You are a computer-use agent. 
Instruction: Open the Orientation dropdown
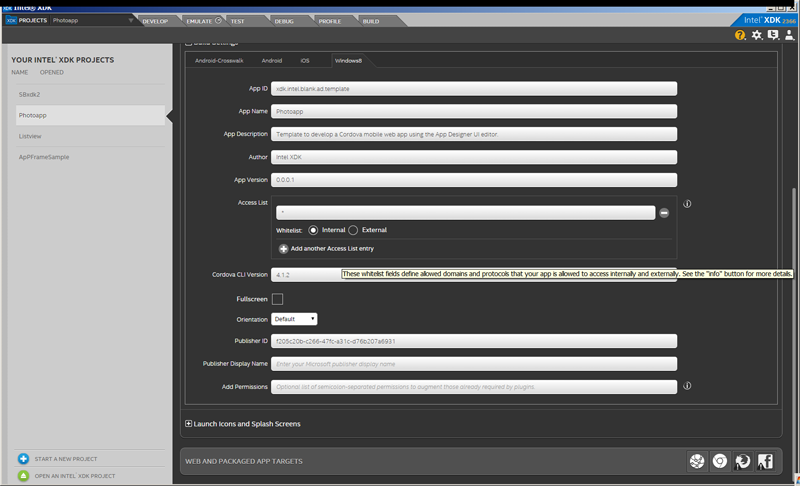coord(294,319)
